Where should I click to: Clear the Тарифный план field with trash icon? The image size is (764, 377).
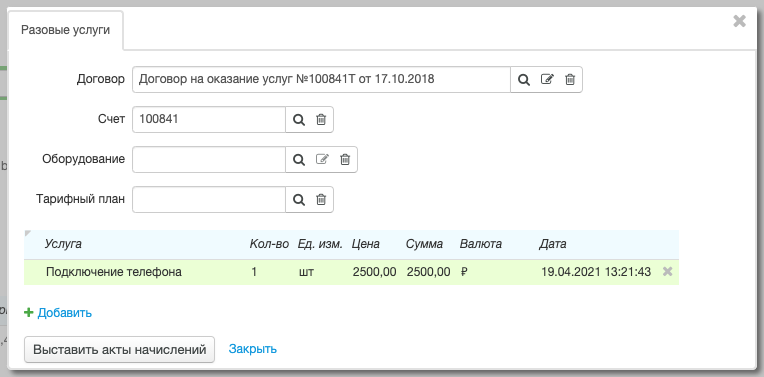[x=321, y=199]
